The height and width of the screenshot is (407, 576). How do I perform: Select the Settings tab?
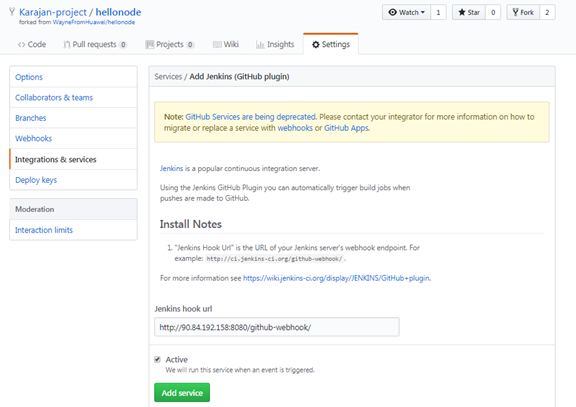[331, 44]
